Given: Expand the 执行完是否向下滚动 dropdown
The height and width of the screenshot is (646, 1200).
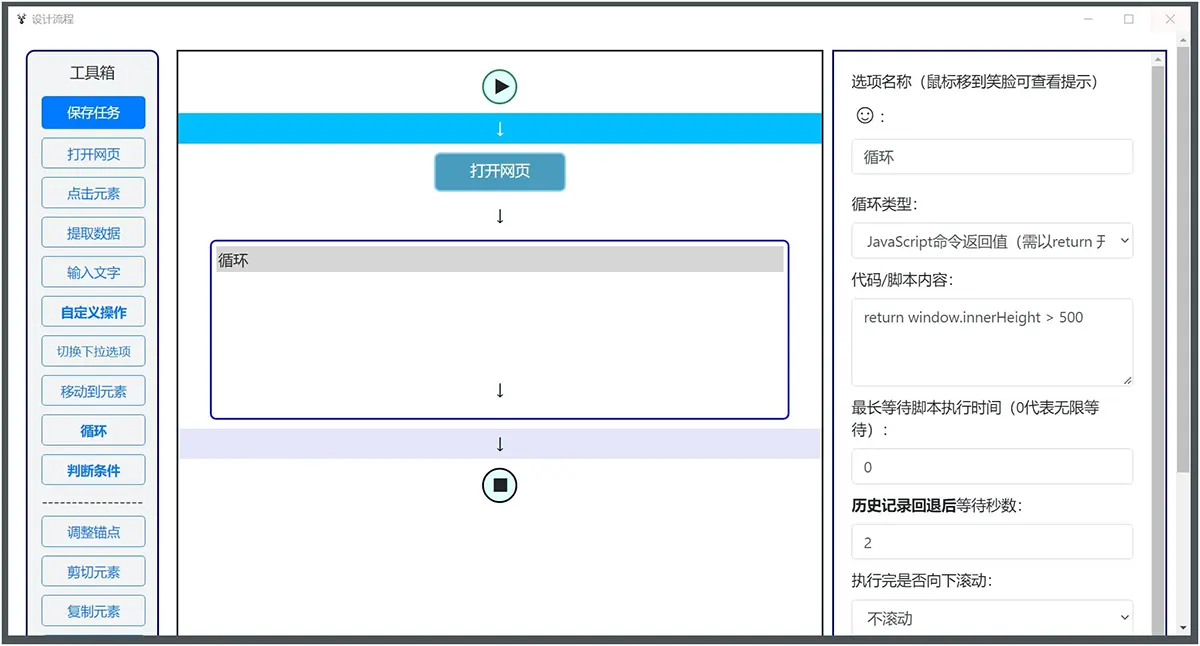Looking at the screenshot, I should [991, 618].
